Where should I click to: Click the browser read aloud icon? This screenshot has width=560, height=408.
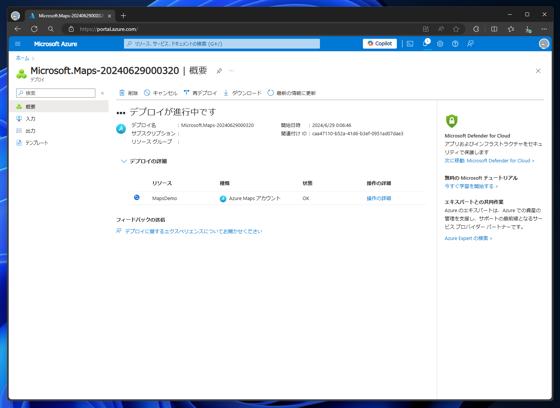pos(441,29)
